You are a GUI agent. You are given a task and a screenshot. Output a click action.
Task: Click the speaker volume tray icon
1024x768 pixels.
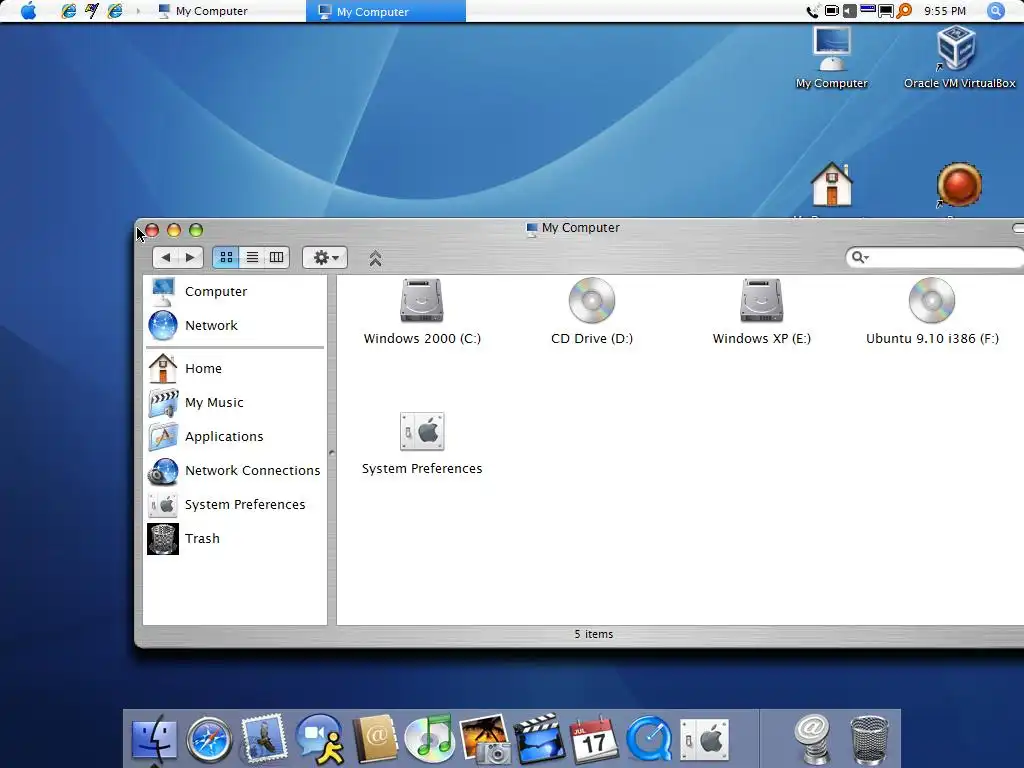pyautogui.click(x=850, y=10)
